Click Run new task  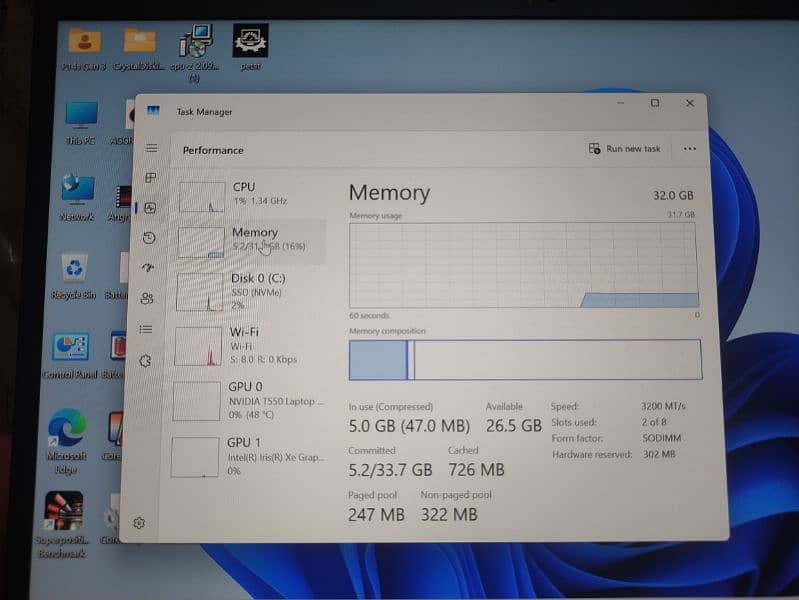624,148
